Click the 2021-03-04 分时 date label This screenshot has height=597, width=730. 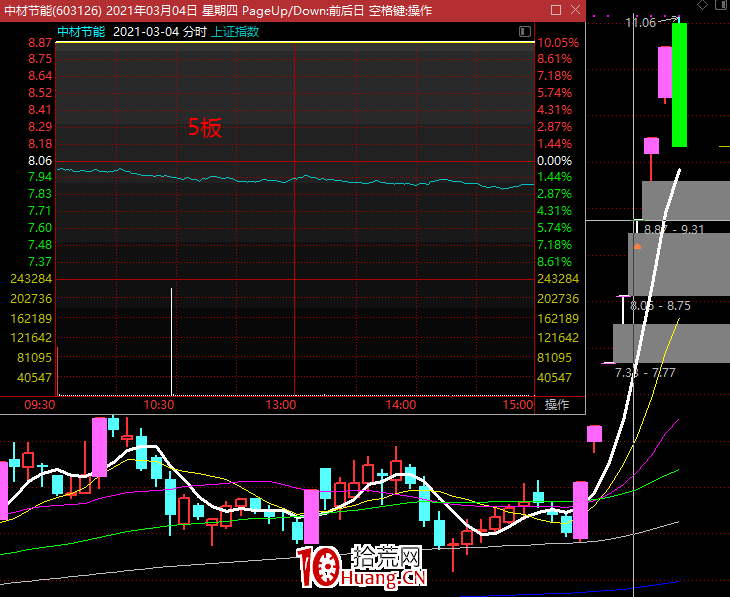tap(160, 32)
